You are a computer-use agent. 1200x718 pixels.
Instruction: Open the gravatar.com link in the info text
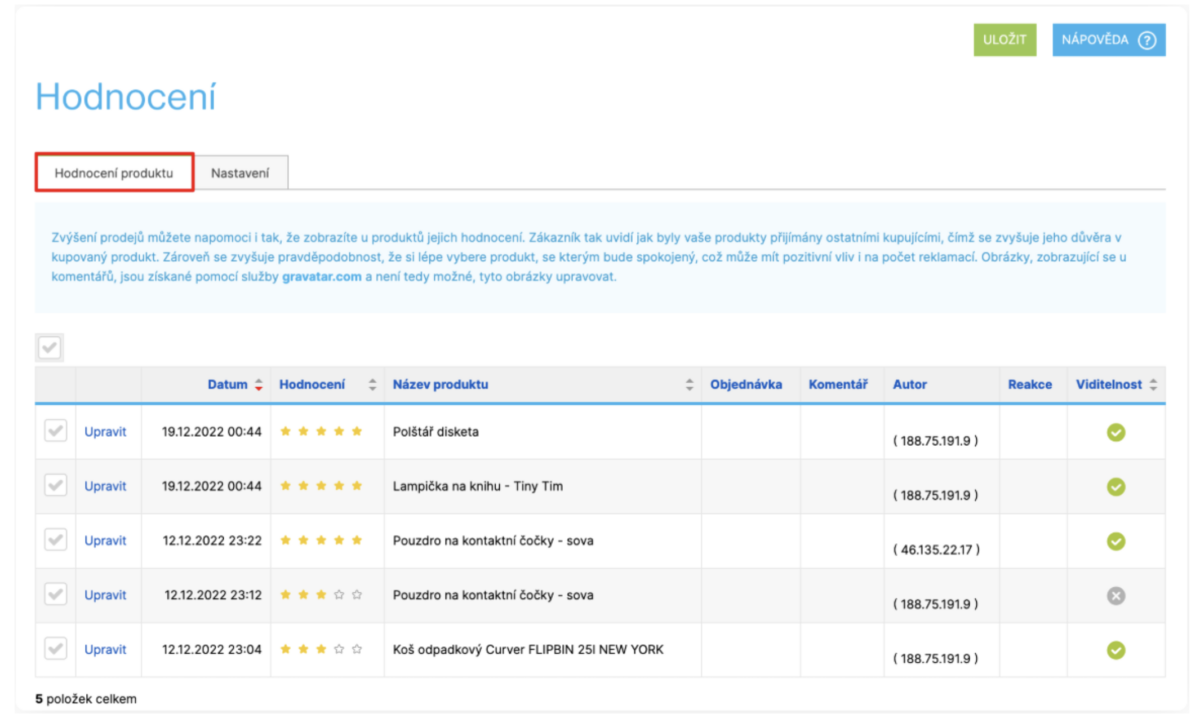tap(321, 277)
